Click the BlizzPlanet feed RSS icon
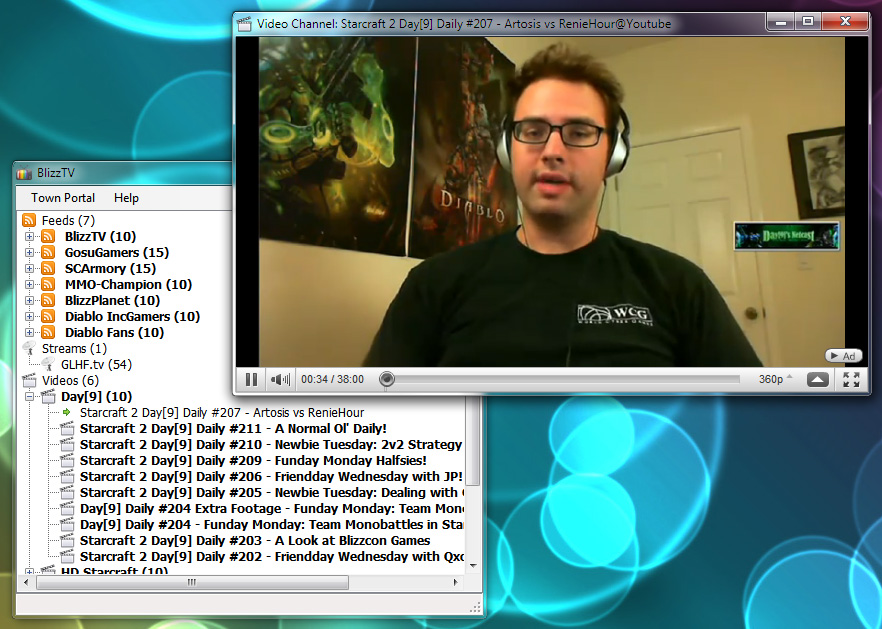The image size is (882, 629). pos(48,300)
